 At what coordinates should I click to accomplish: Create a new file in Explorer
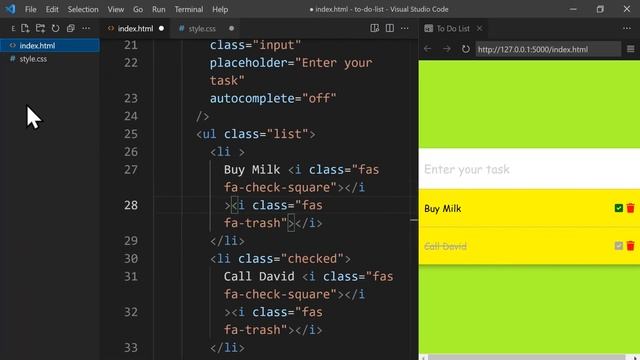tap(25, 28)
